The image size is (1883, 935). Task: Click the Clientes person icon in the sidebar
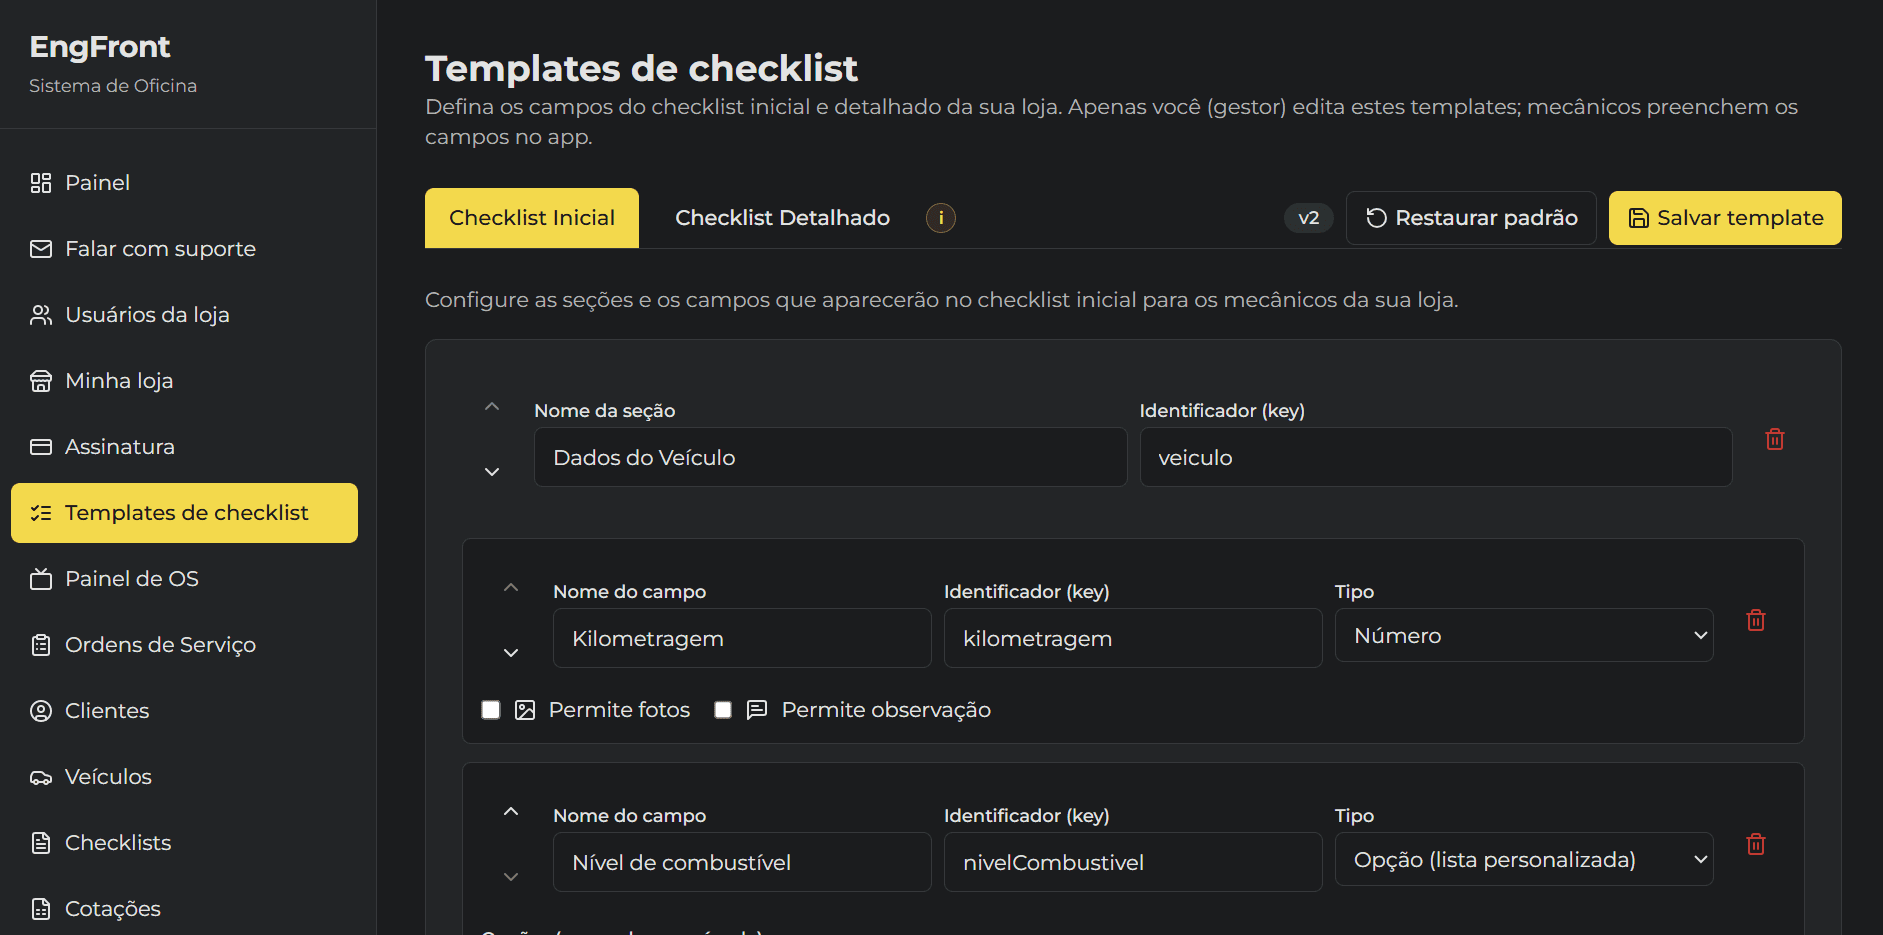41,710
